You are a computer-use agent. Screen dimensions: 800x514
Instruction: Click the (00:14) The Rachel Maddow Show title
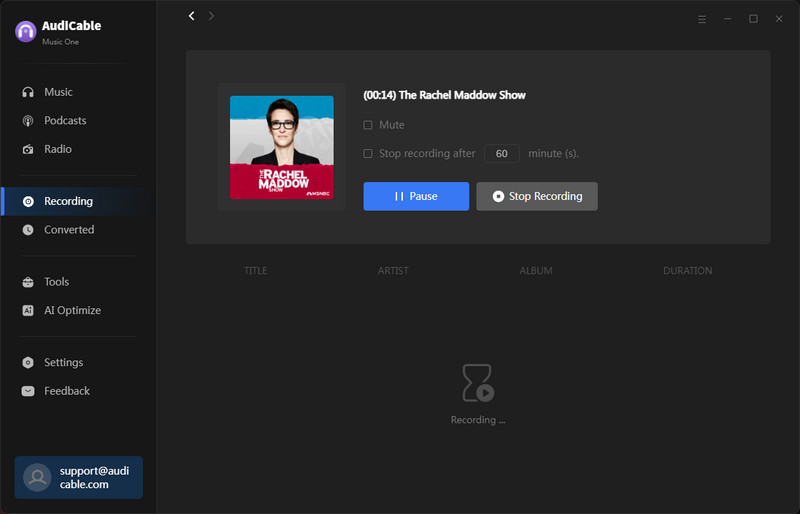pyautogui.click(x=444, y=95)
